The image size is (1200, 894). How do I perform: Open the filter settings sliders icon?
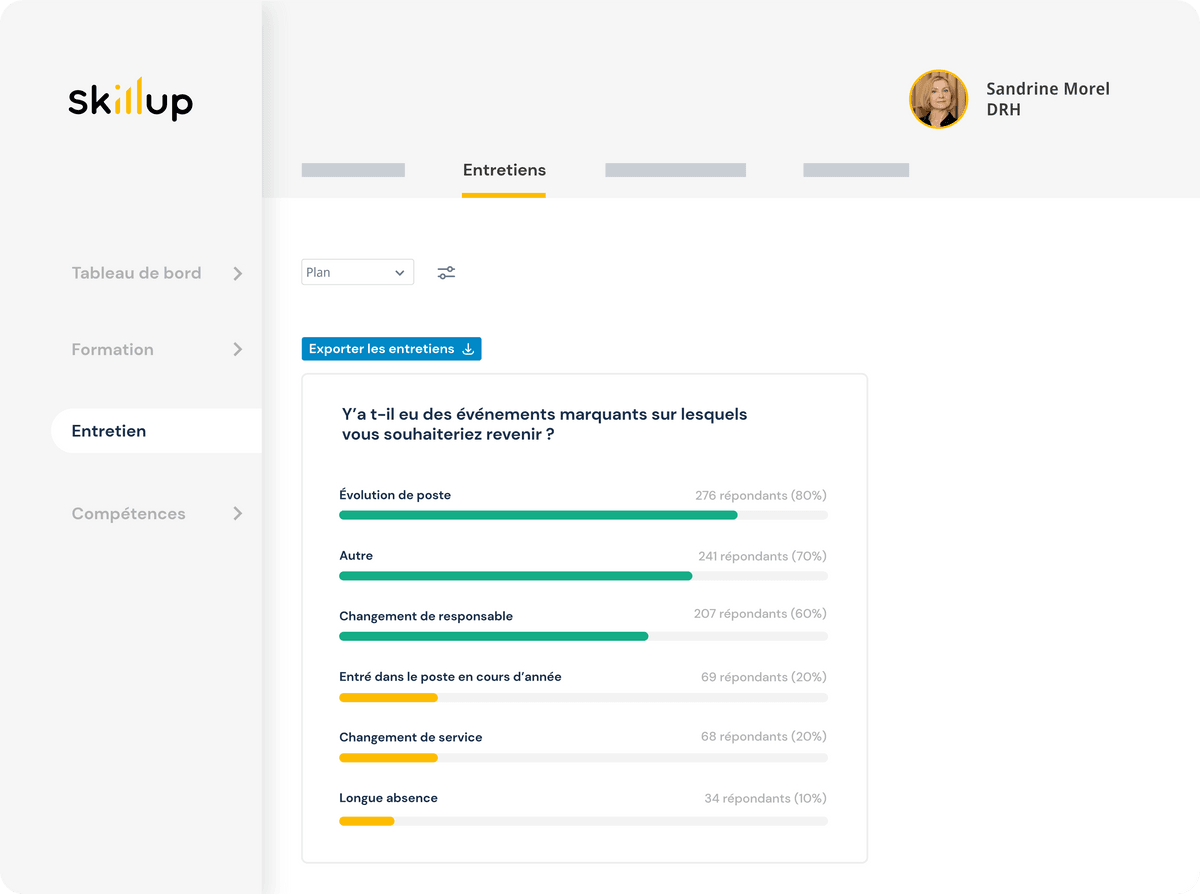(446, 272)
